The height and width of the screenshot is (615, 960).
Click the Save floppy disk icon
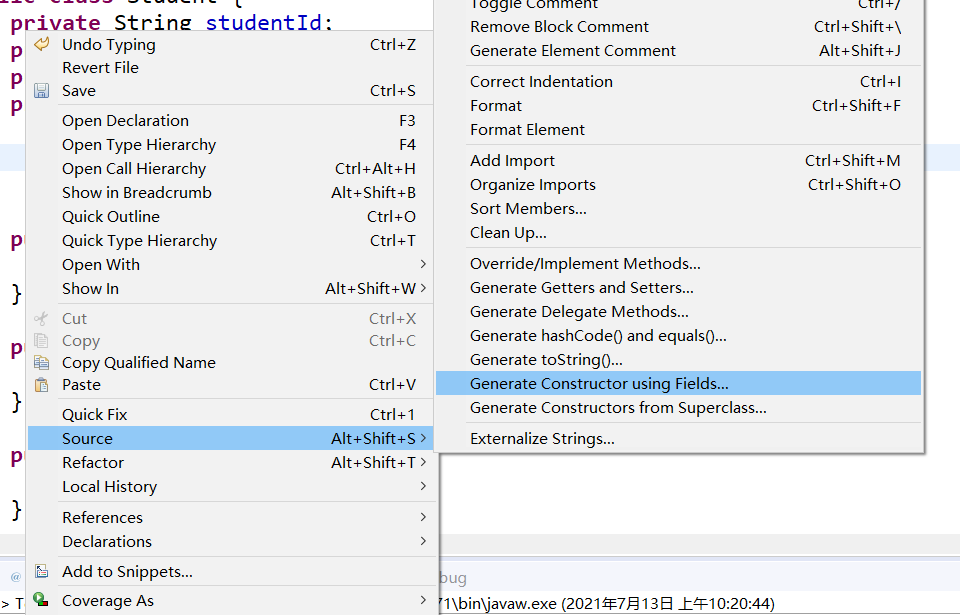[x=41, y=91]
